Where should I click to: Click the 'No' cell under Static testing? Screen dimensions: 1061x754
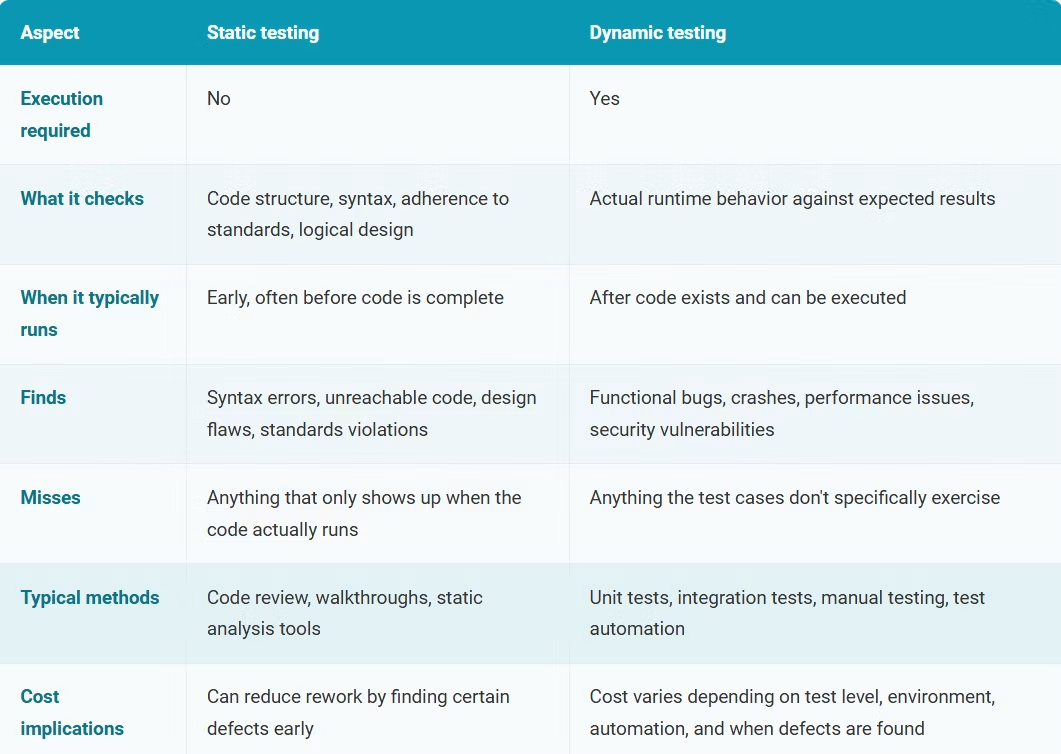(x=219, y=99)
